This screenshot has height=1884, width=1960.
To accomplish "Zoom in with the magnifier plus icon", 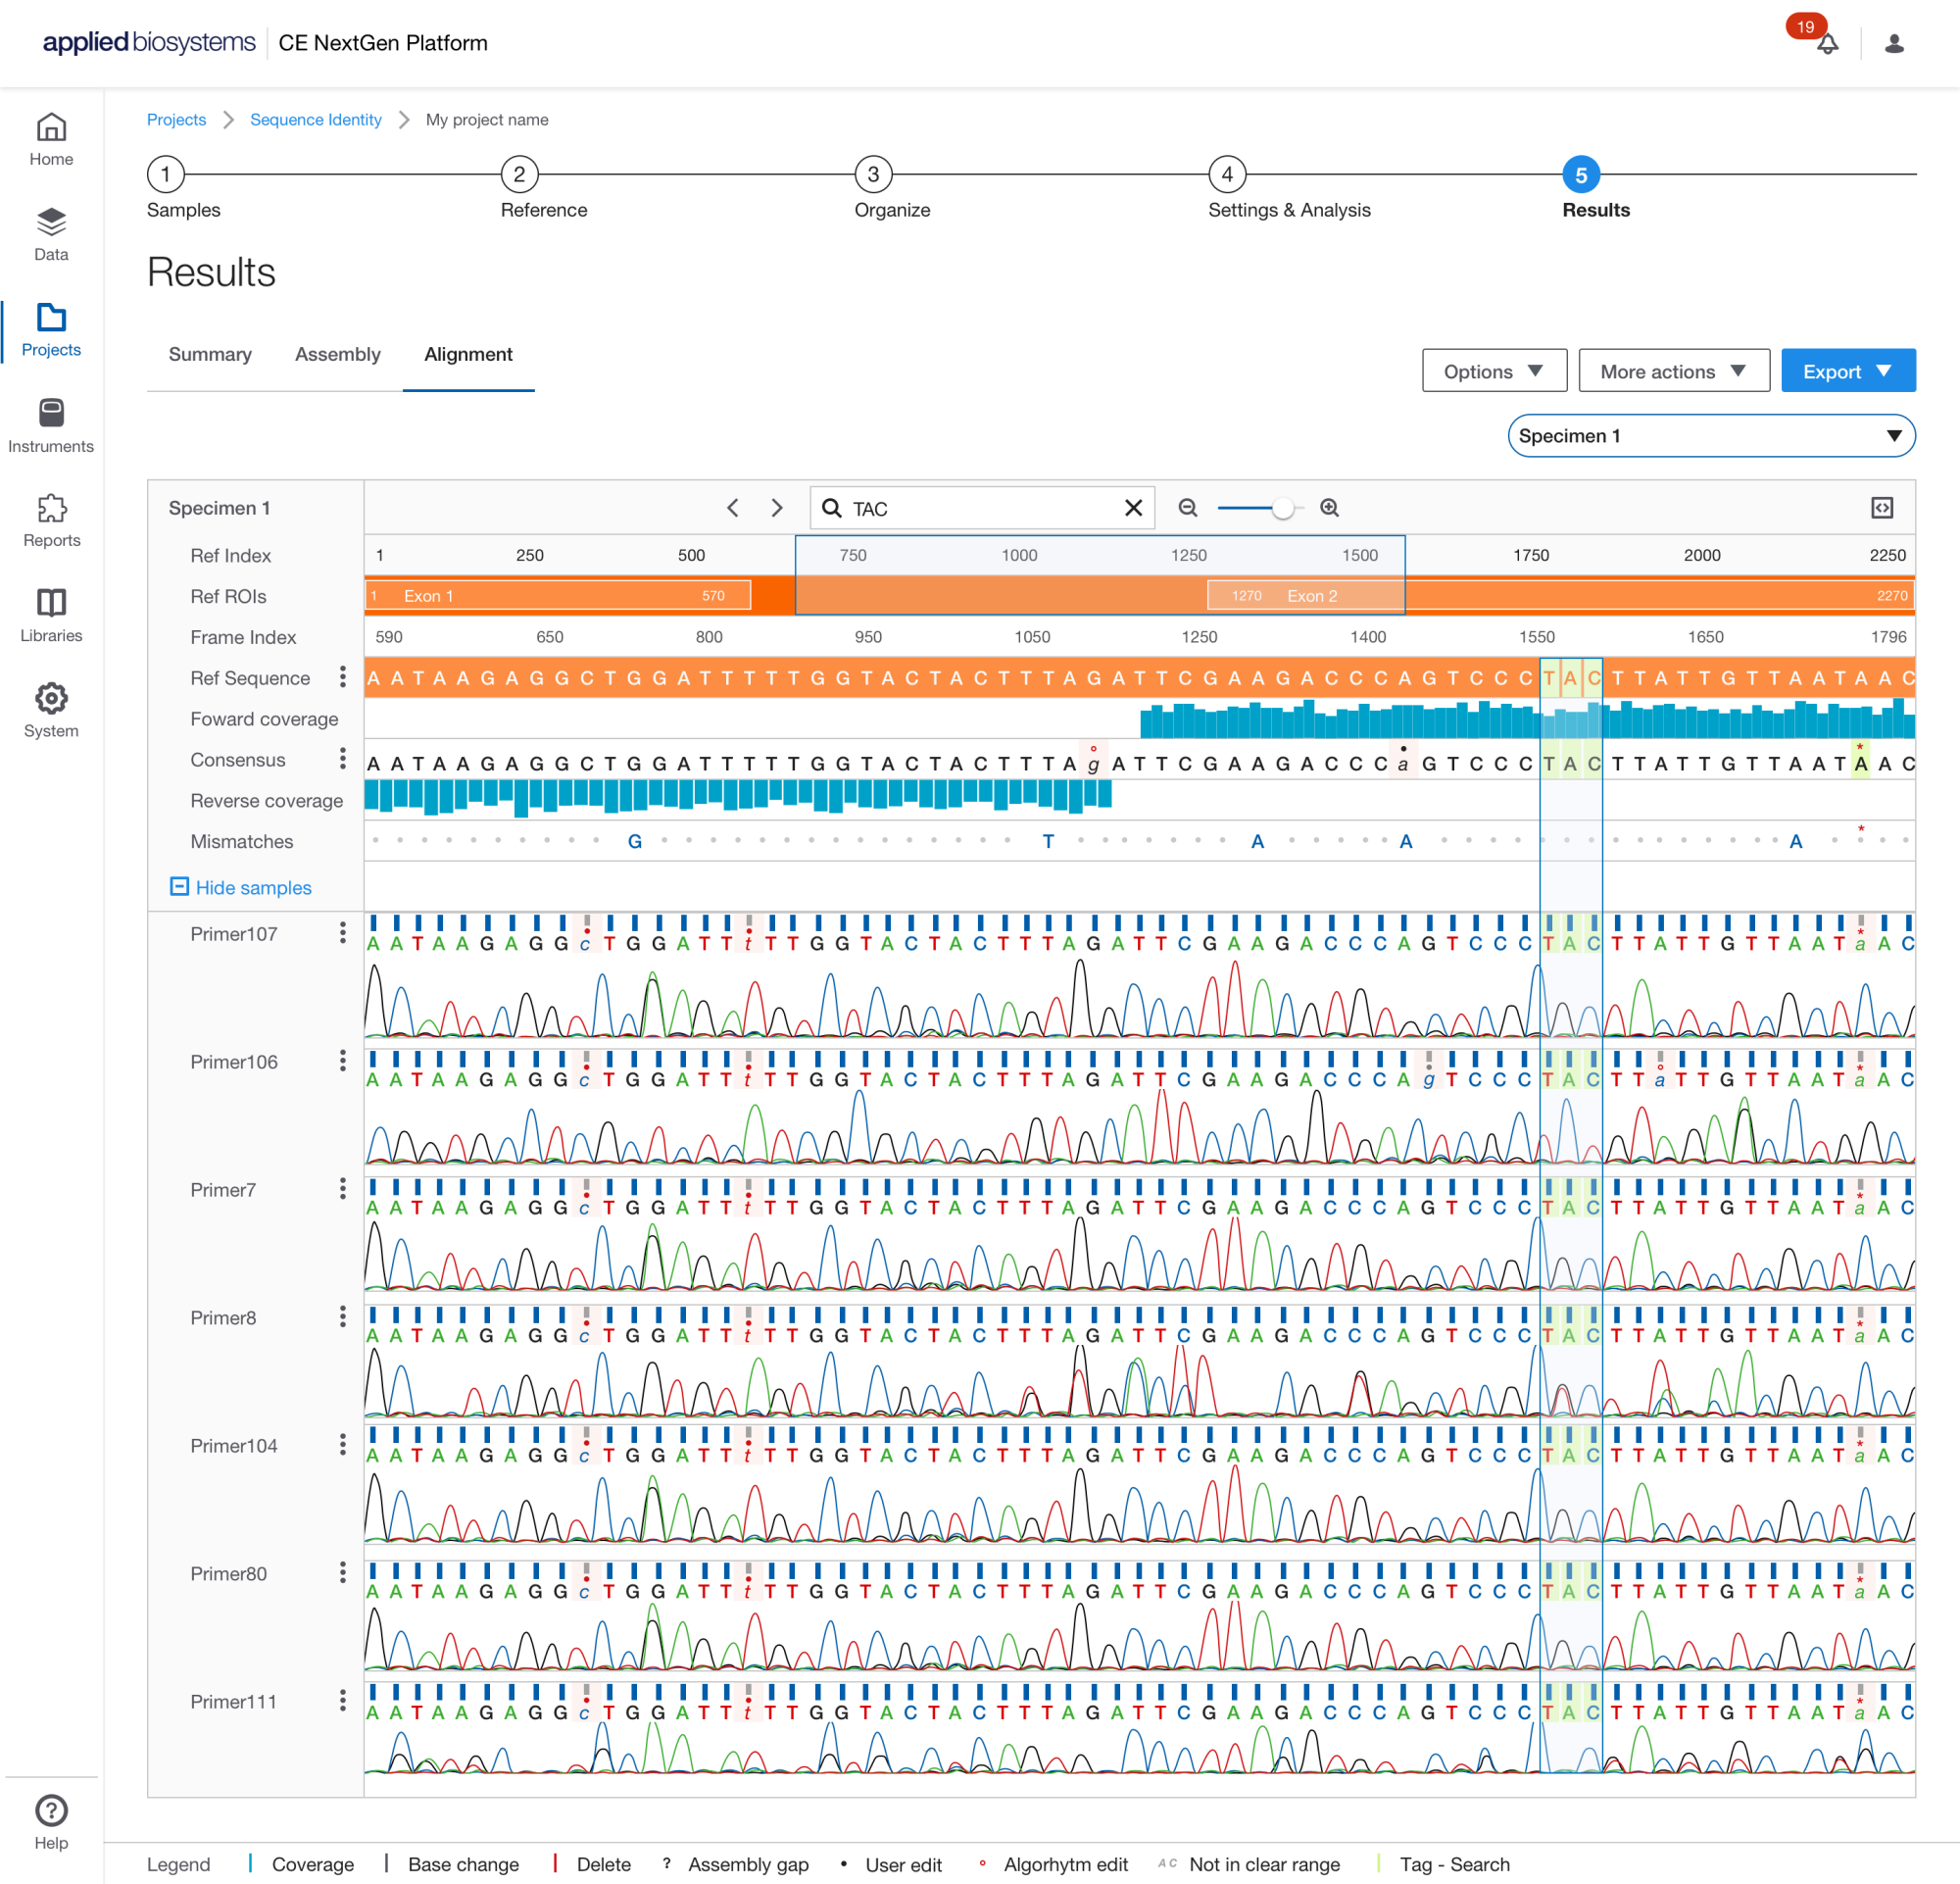I will 1329,508.
